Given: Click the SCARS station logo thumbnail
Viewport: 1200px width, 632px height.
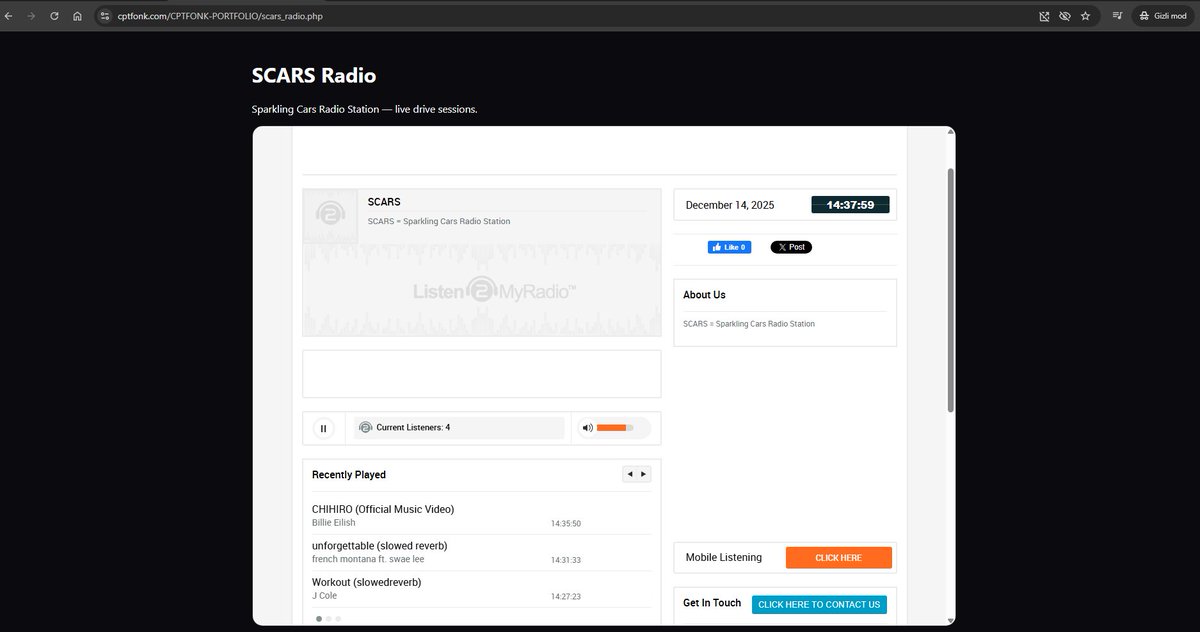Looking at the screenshot, I should [330, 213].
